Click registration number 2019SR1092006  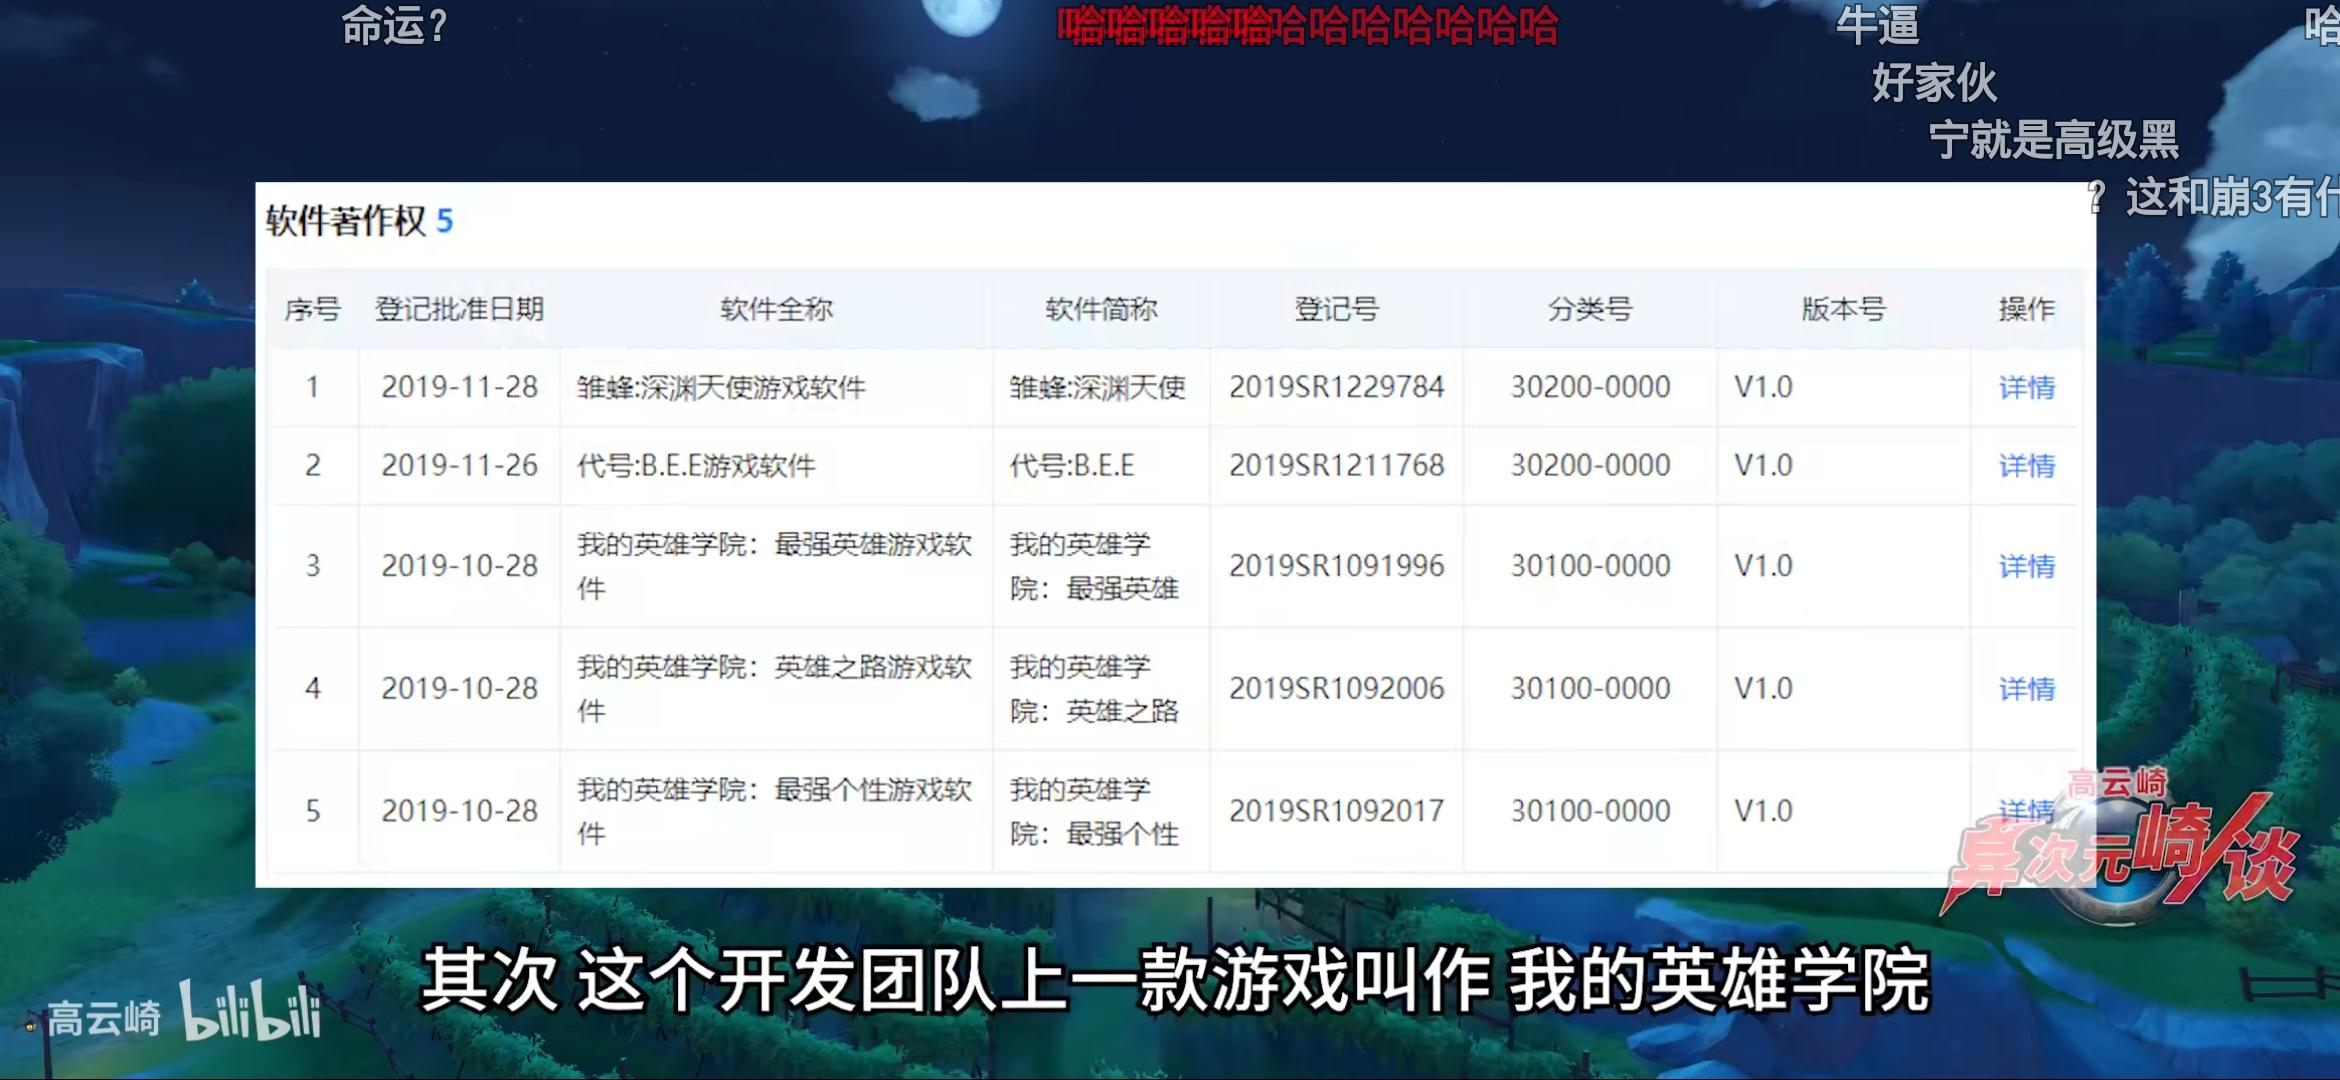pos(1336,689)
